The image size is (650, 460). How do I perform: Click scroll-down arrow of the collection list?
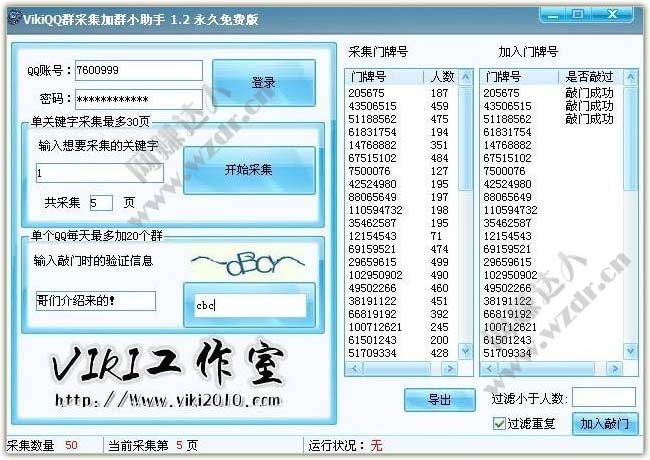point(466,351)
